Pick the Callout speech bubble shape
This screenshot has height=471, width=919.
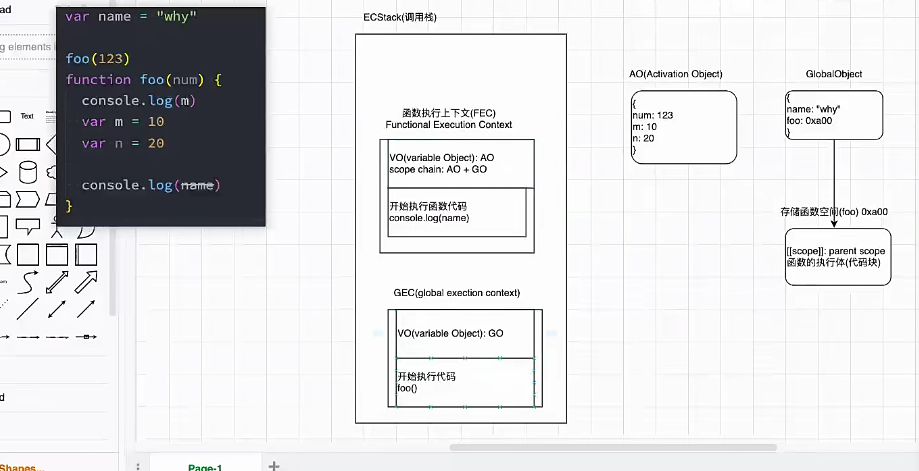coord(28,227)
